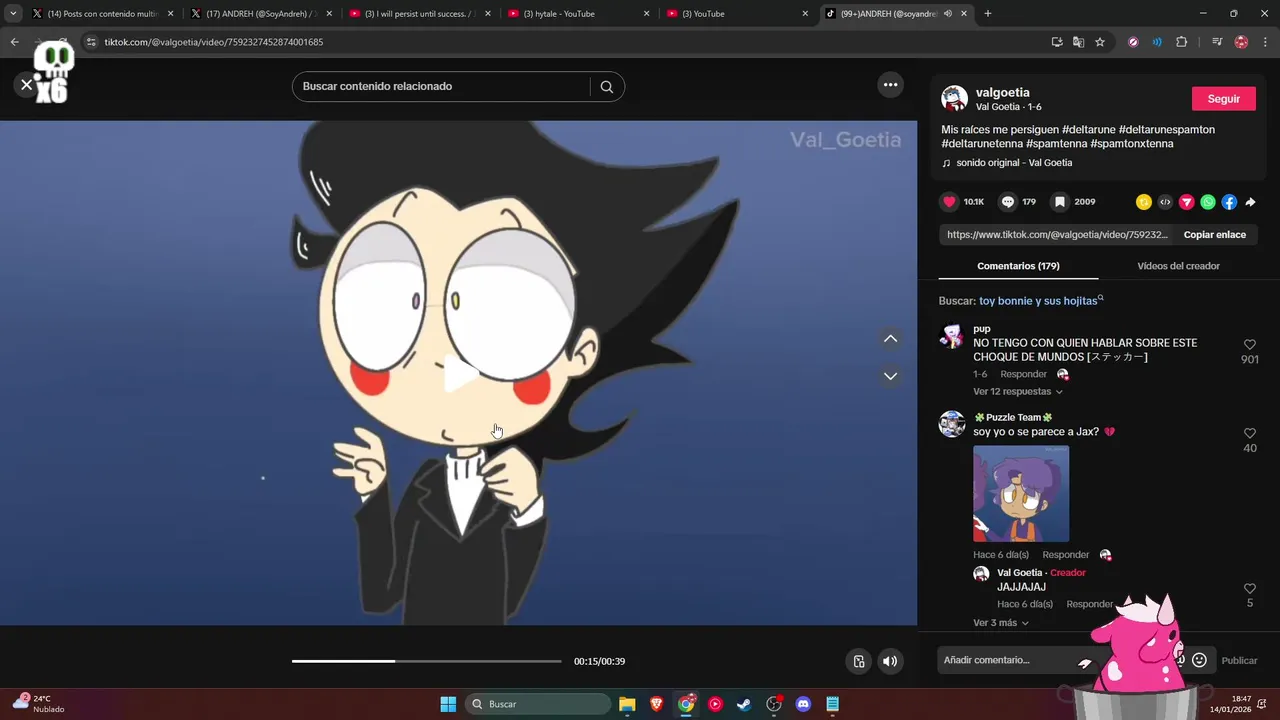Open the Chrome extensions puzzle icon
The image size is (1280, 720).
pos(1181,42)
